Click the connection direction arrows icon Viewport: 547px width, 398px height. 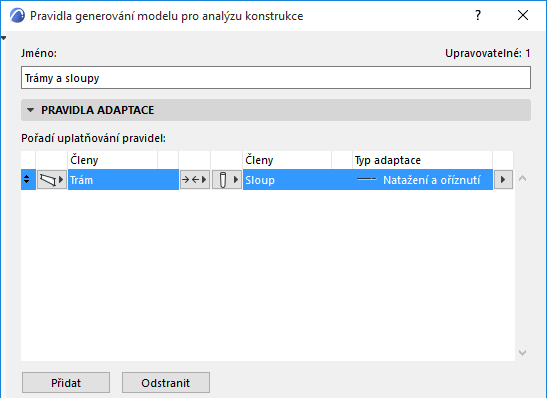tap(195, 180)
